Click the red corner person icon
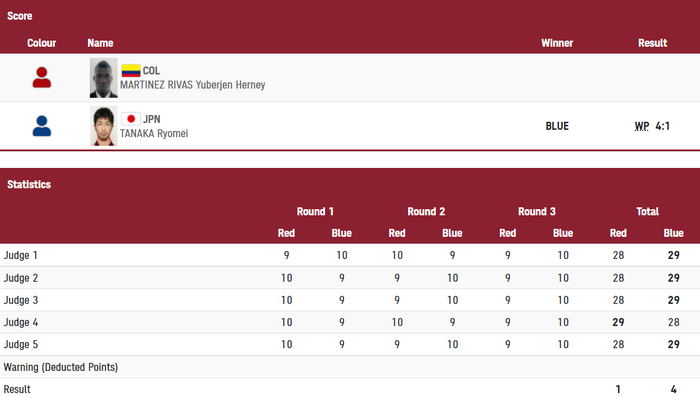 click(x=42, y=78)
